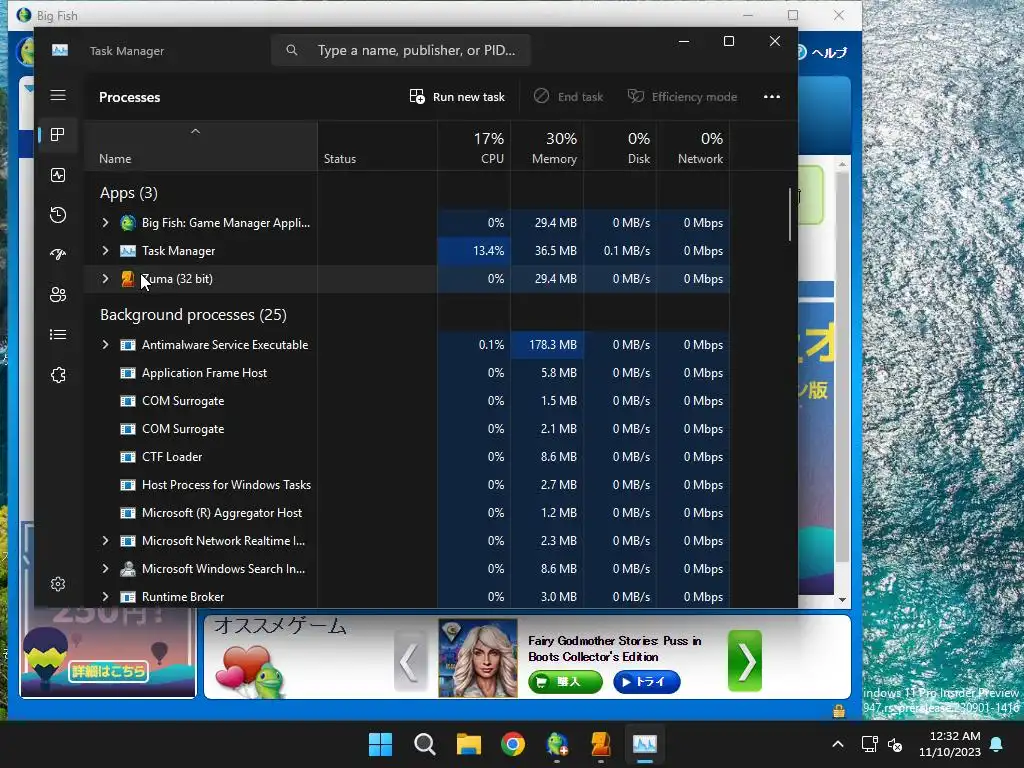Click the green 購入 buy button in Big Fish
This screenshot has height=768, width=1024.
566,682
